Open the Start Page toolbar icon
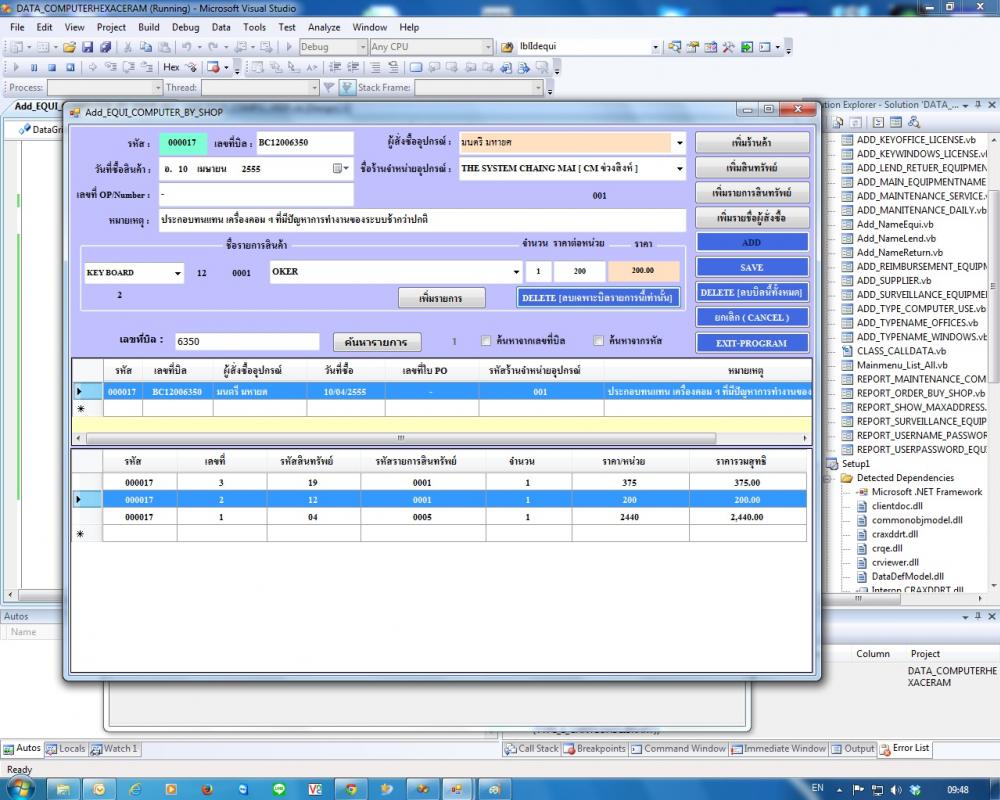 (747, 47)
